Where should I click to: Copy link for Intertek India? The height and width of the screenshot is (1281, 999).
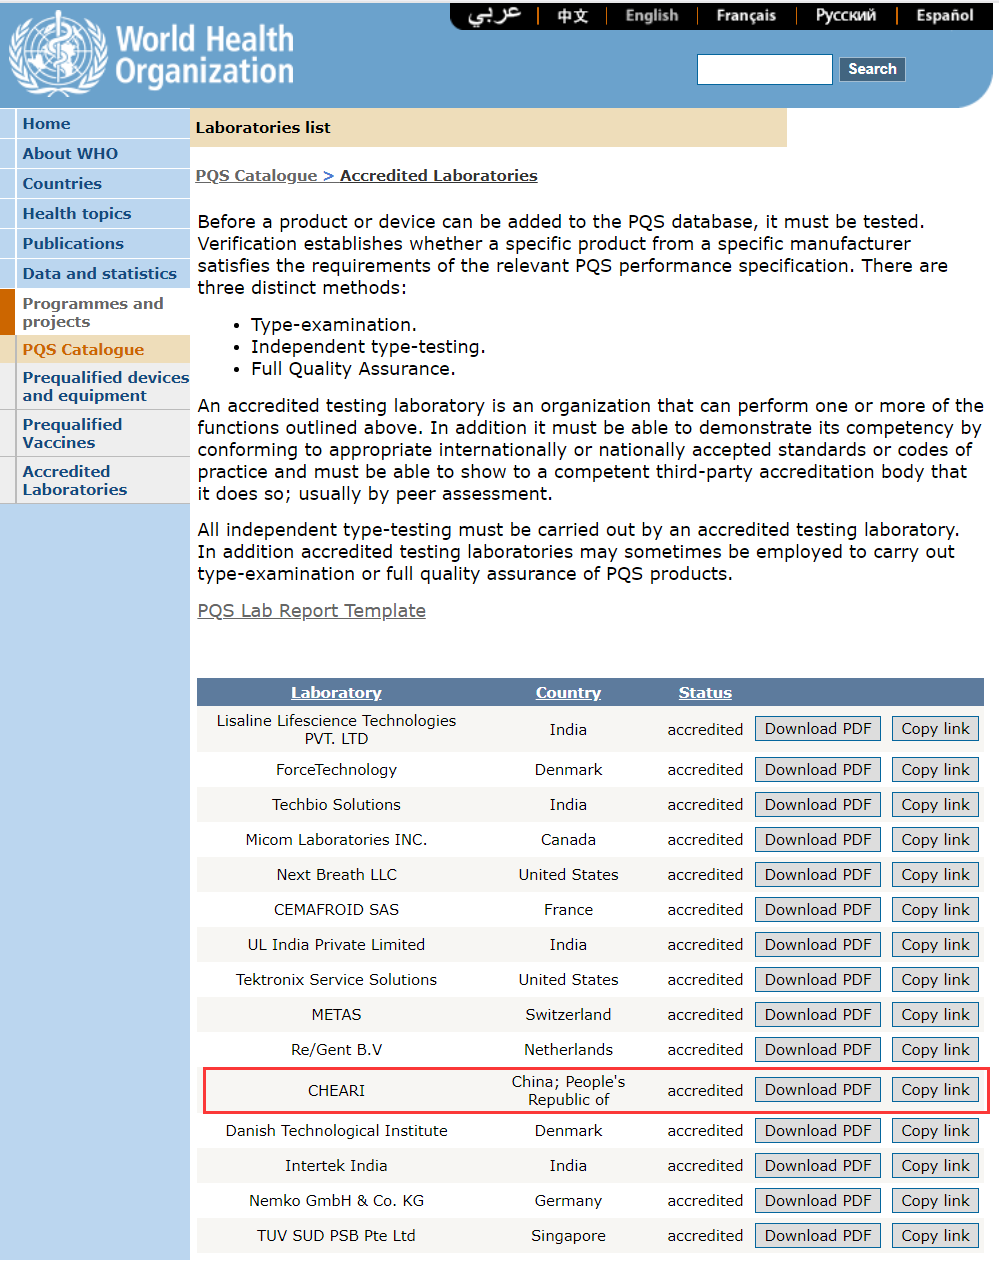(x=935, y=1166)
